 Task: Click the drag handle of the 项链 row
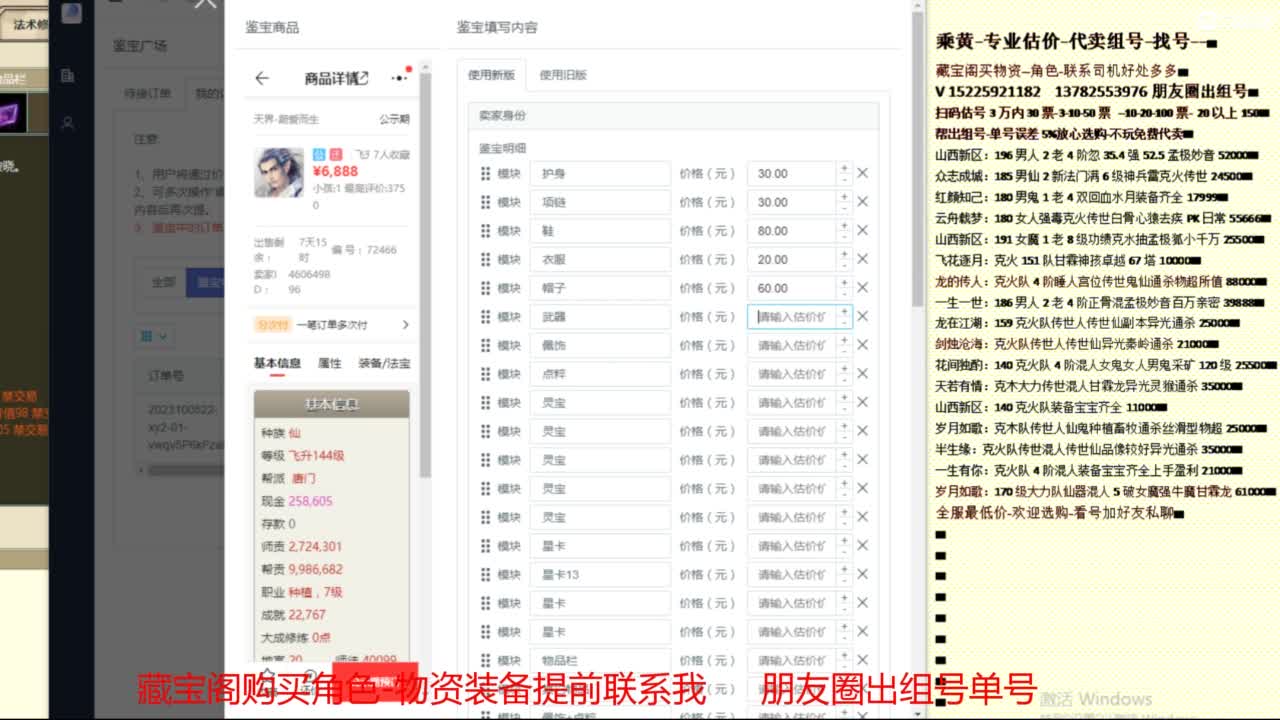tap(486, 202)
